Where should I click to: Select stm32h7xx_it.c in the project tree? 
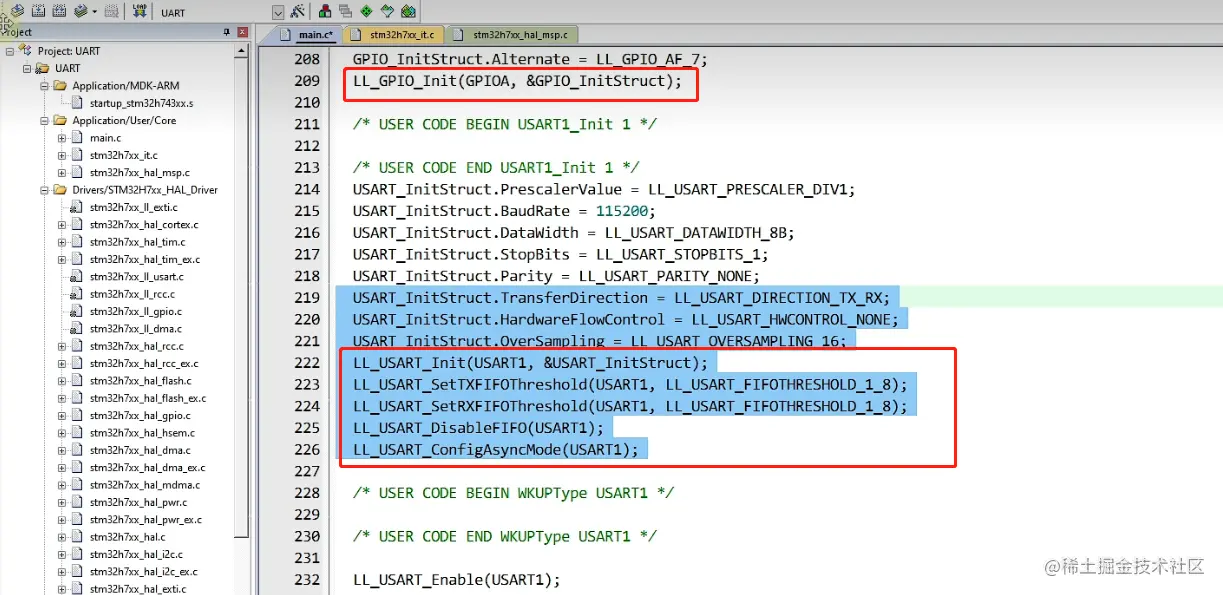click(x=123, y=155)
